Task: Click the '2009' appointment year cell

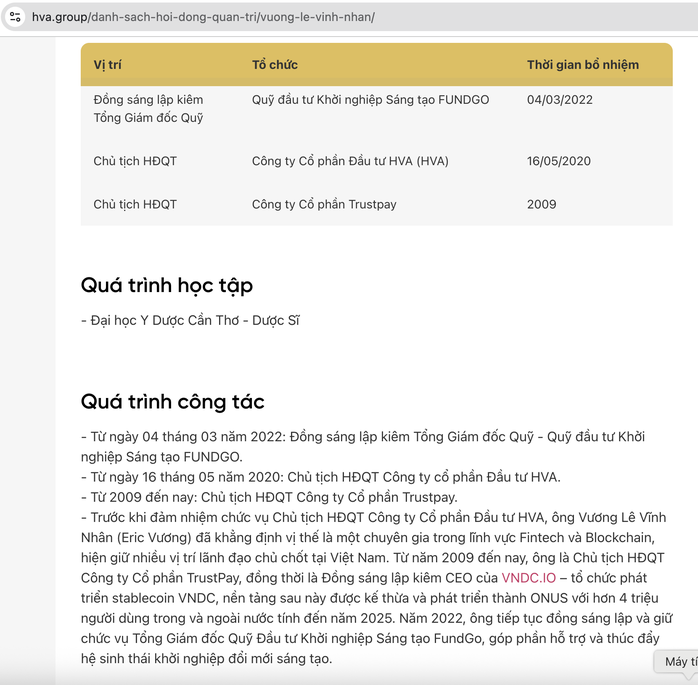Action: coord(541,204)
